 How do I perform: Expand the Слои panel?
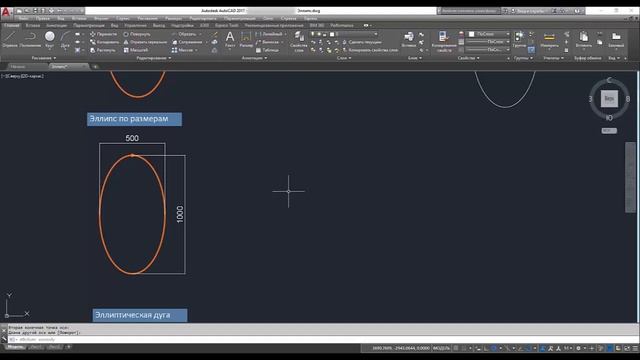[x=344, y=58]
